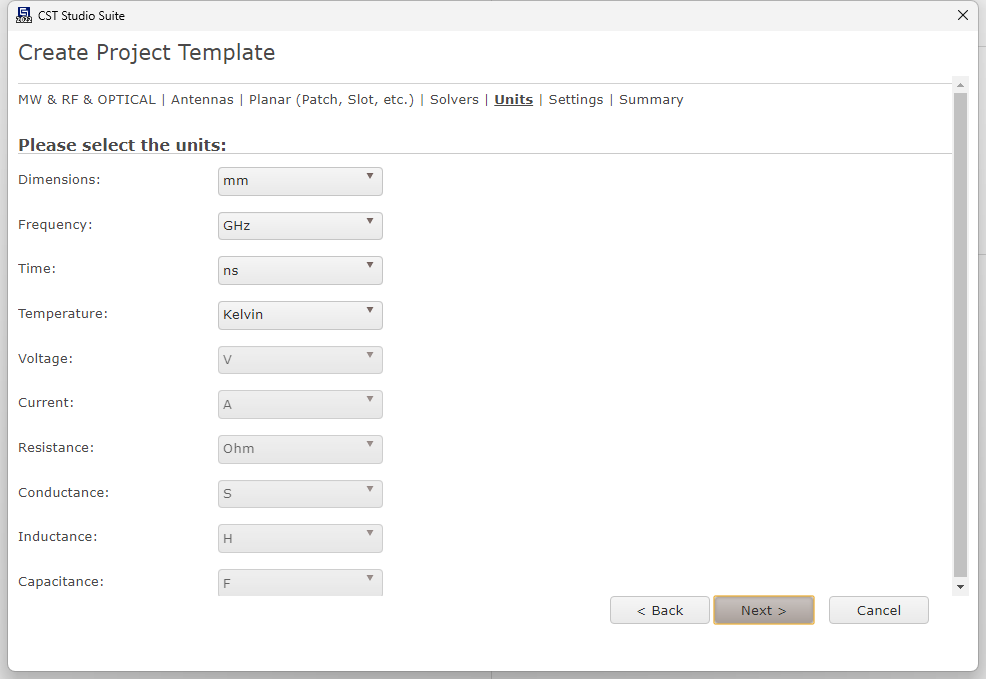The width and height of the screenshot is (986, 679).
Task: Close the CST Studio Suite dialog
Action: point(963,15)
